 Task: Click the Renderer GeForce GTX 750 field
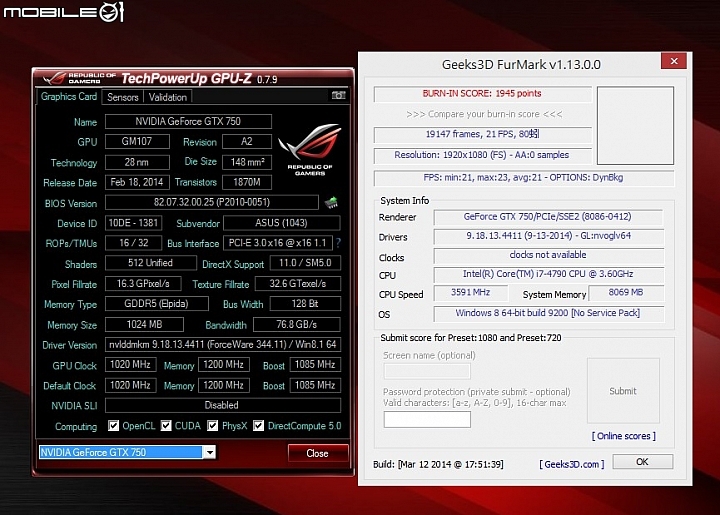click(548, 217)
